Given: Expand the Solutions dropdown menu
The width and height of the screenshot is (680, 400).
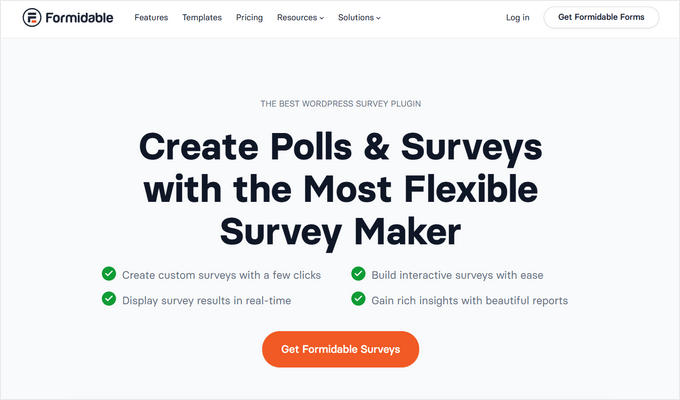Looking at the screenshot, I should pos(359,18).
